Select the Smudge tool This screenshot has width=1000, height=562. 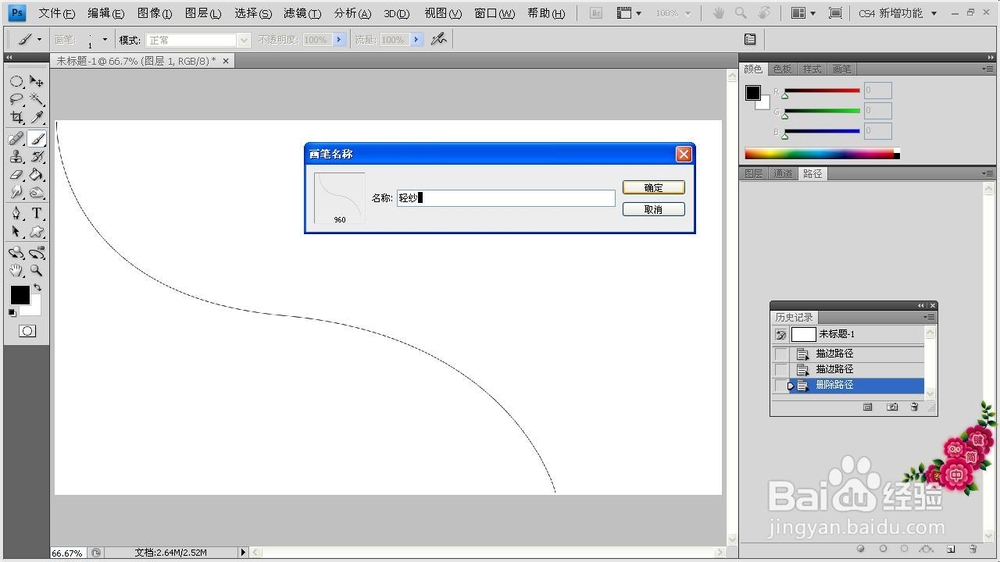pos(17,192)
